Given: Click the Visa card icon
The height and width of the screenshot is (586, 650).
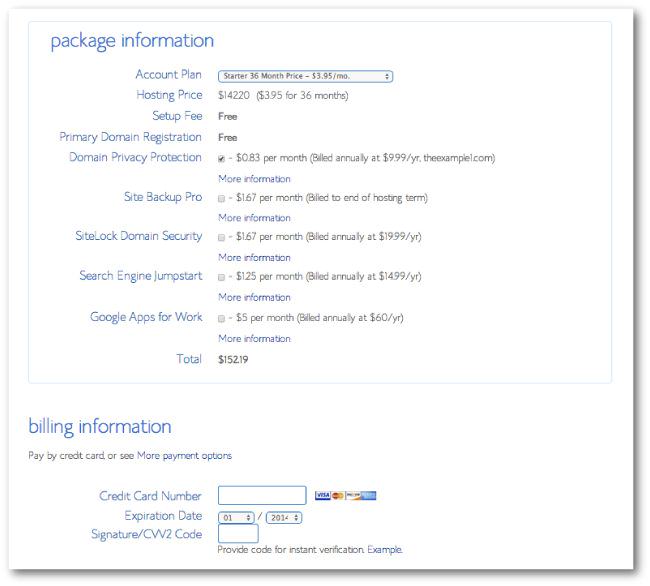Looking at the screenshot, I should click(323, 495).
